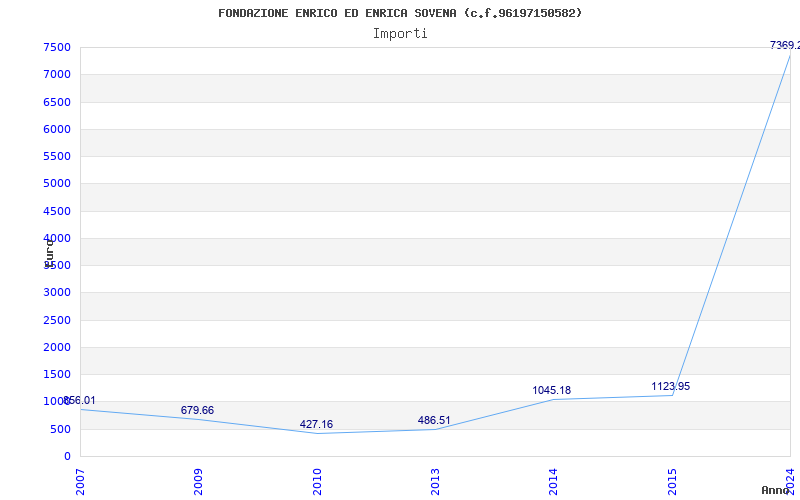Select the 5000 y-axis tick label
This screenshot has height=500, width=800.
tap(57, 184)
